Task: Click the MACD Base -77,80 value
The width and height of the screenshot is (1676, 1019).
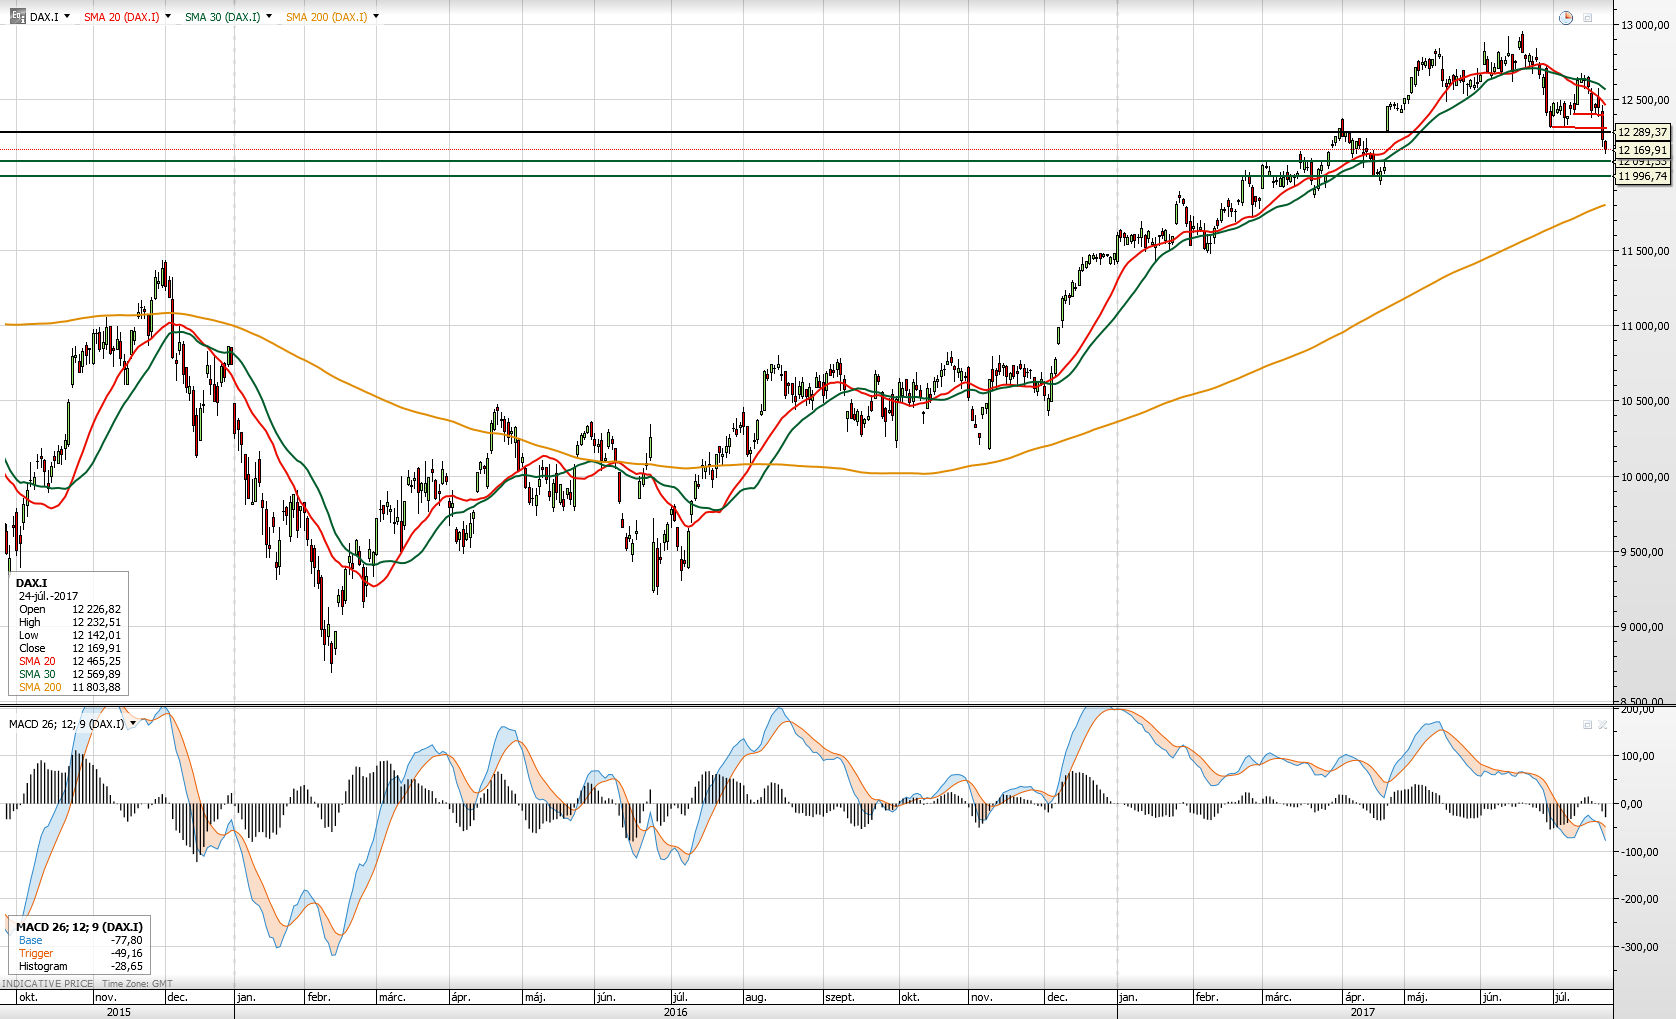Action: [x=126, y=940]
